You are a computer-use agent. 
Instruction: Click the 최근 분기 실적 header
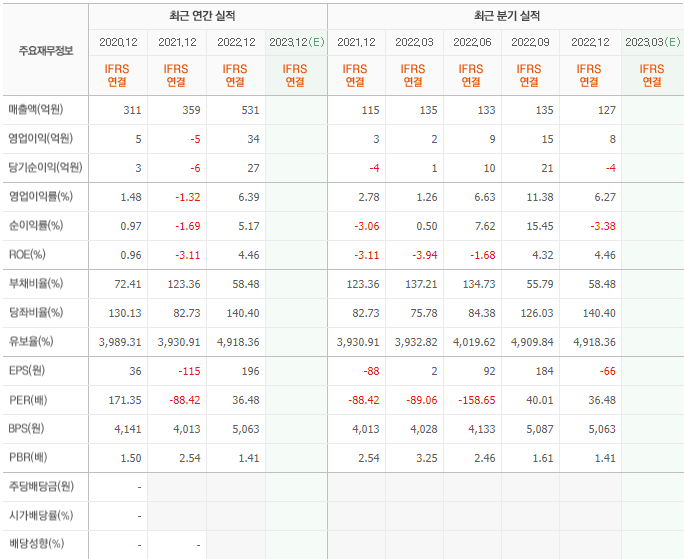pyautogui.click(x=507, y=16)
